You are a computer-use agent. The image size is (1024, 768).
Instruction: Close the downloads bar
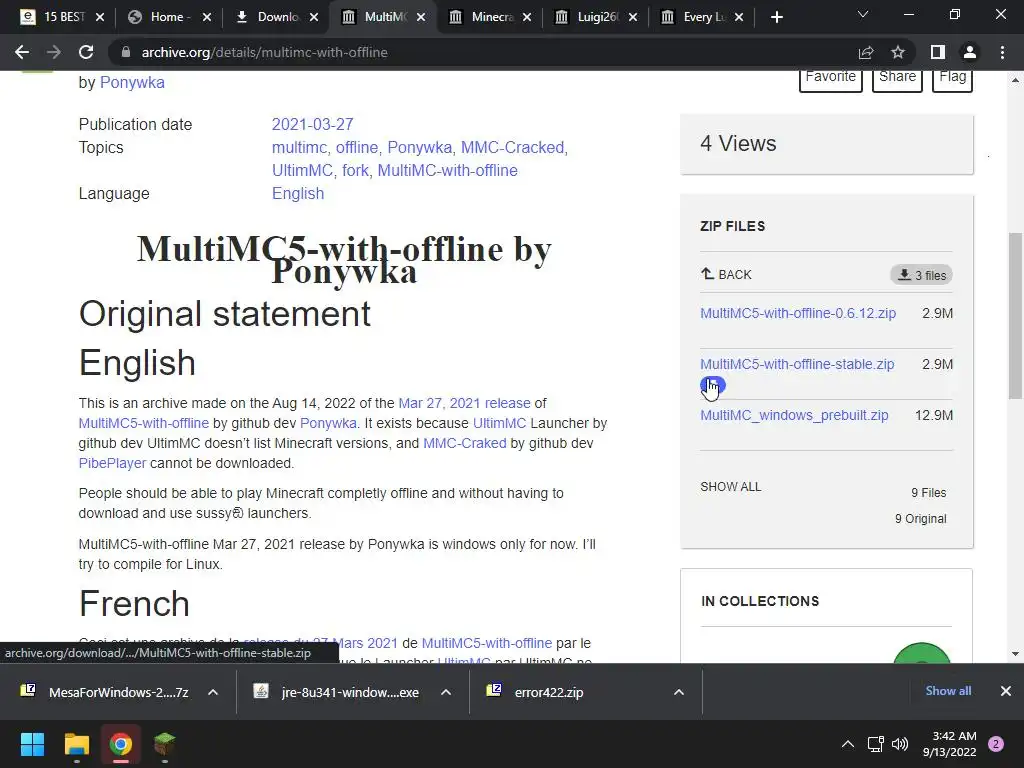pos(1006,691)
